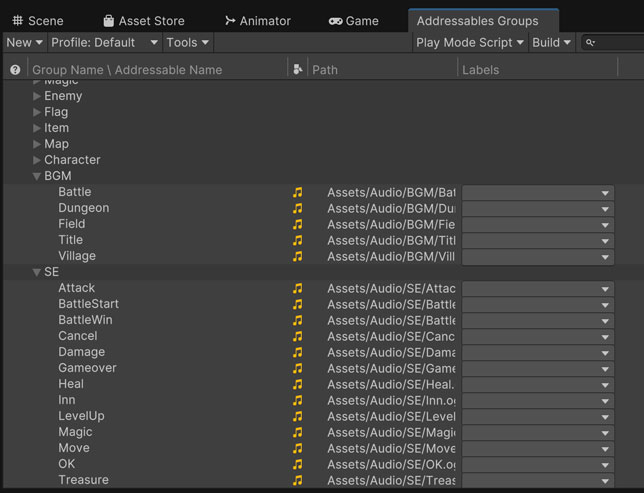The width and height of the screenshot is (644, 493).
Task: Click the asset type column header icon
Action: click(298, 69)
